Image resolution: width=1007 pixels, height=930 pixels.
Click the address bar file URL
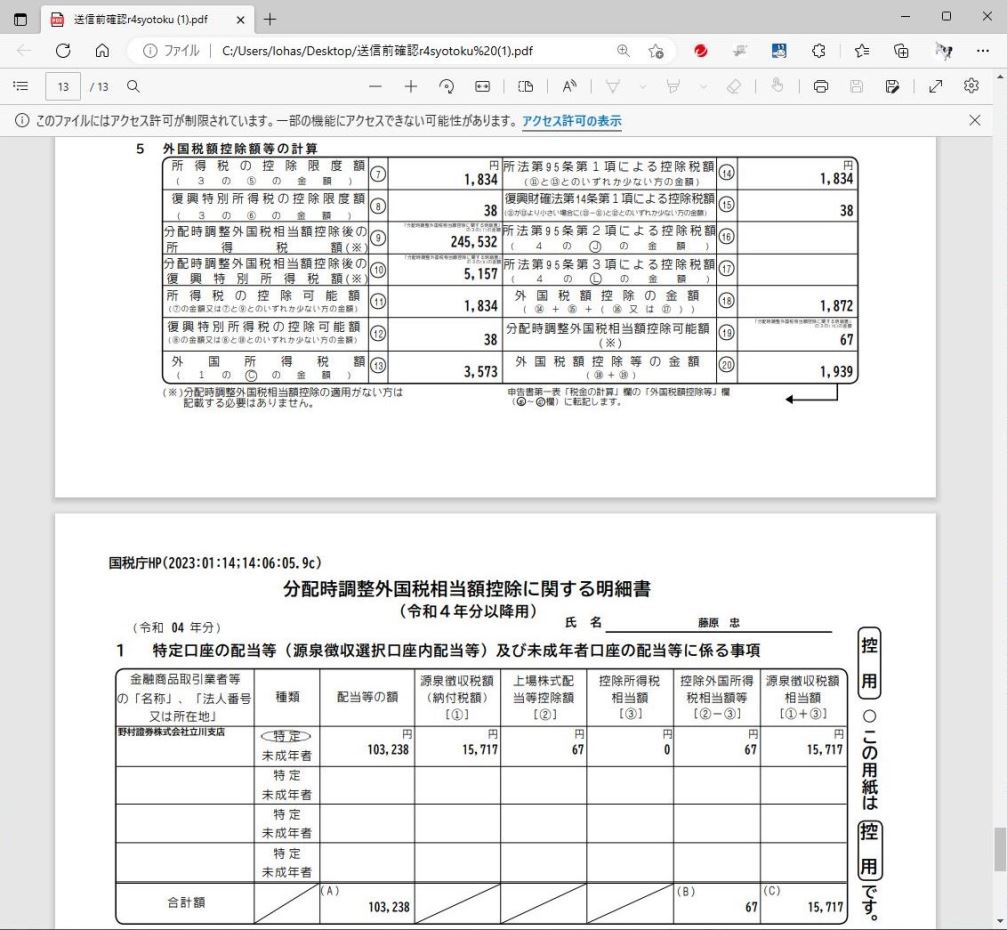[x=377, y=51]
